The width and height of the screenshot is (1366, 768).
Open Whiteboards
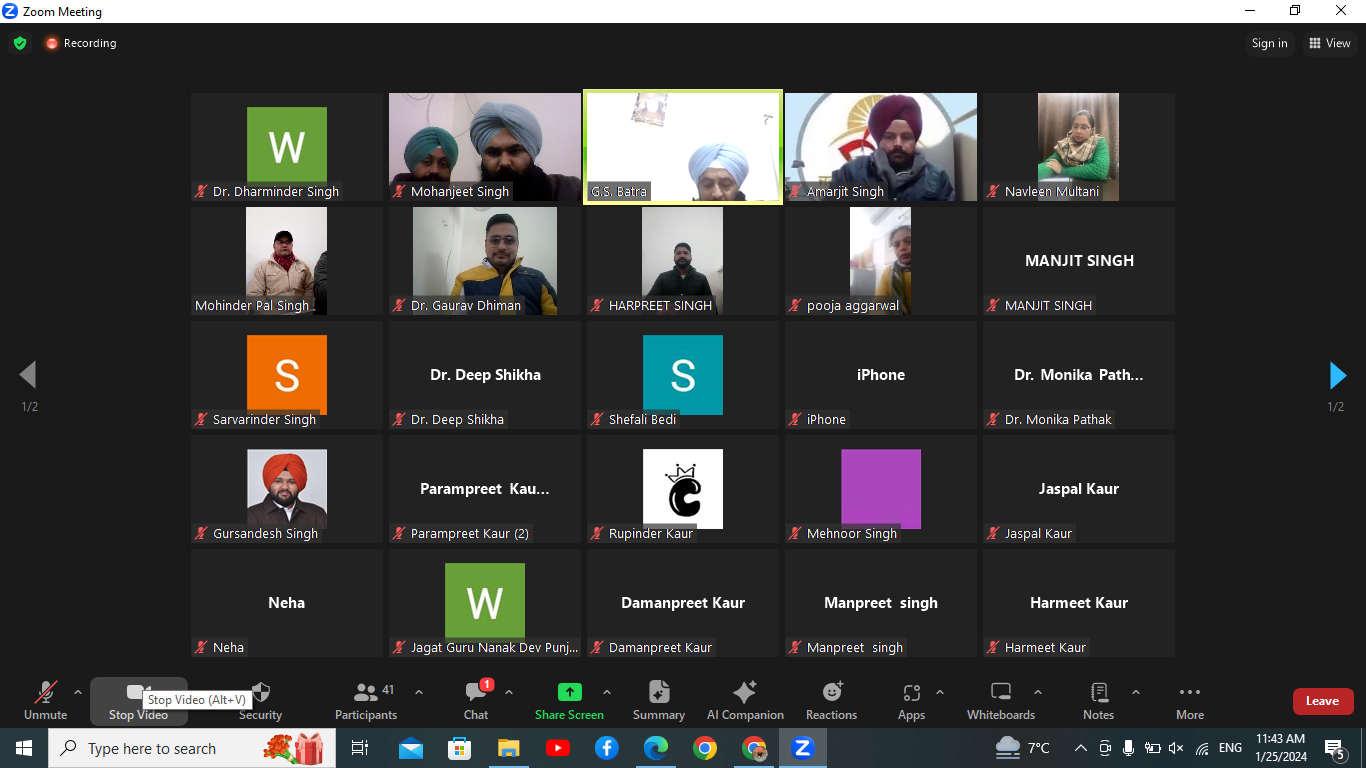[x=1001, y=700]
